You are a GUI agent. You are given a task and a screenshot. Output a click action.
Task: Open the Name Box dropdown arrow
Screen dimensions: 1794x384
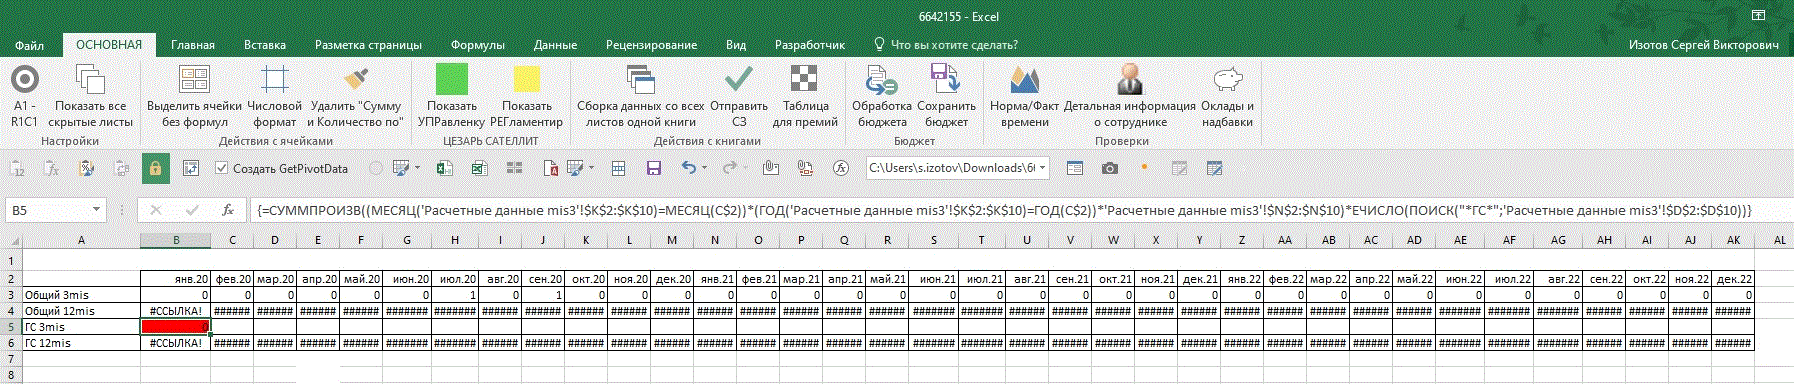(96, 210)
